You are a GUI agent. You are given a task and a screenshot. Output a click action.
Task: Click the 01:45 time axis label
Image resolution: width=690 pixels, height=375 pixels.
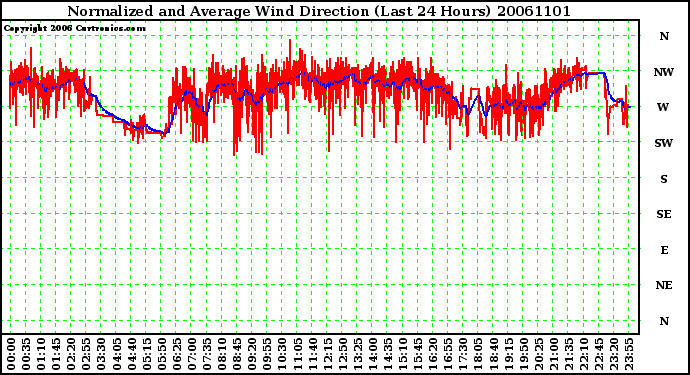coord(56,355)
